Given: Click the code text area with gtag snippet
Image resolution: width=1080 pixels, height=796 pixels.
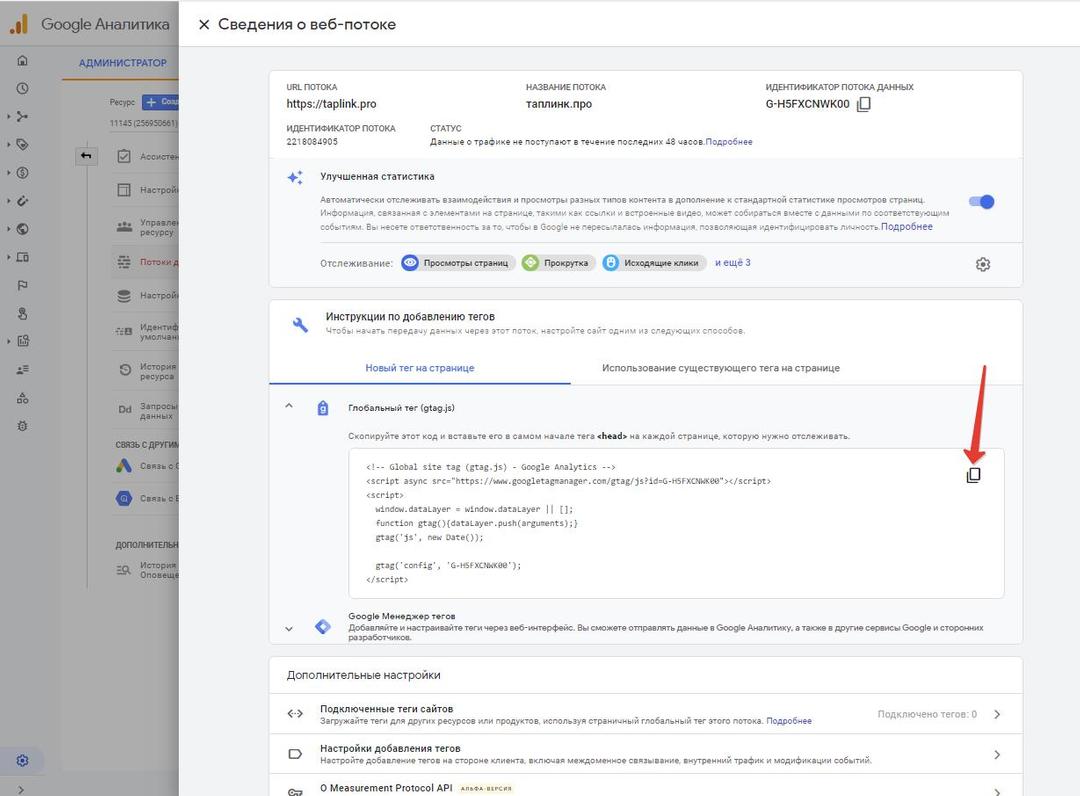Looking at the screenshot, I should 676,523.
